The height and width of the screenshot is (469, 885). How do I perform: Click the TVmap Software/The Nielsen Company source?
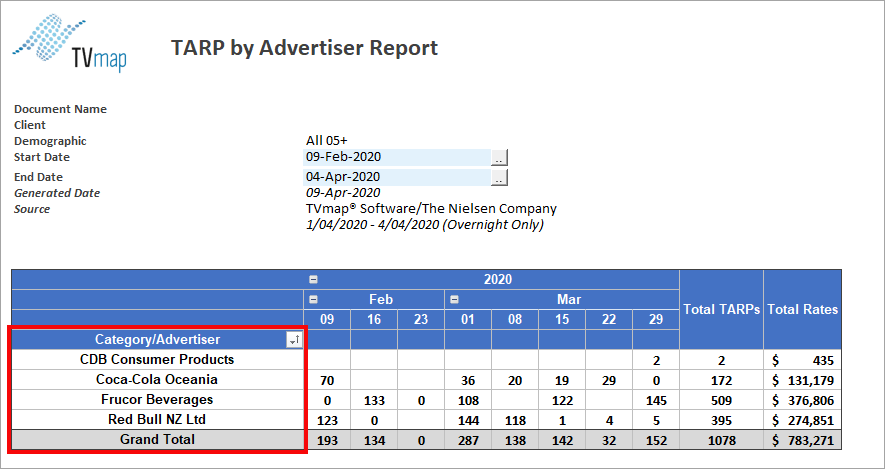tap(431, 209)
